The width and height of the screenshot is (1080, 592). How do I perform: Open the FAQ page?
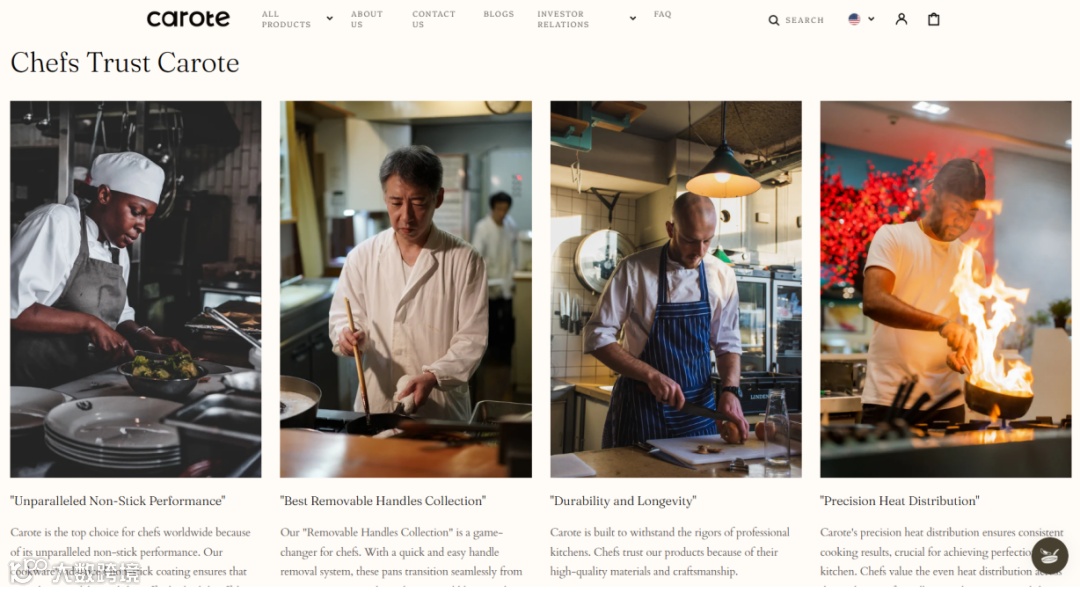click(663, 14)
